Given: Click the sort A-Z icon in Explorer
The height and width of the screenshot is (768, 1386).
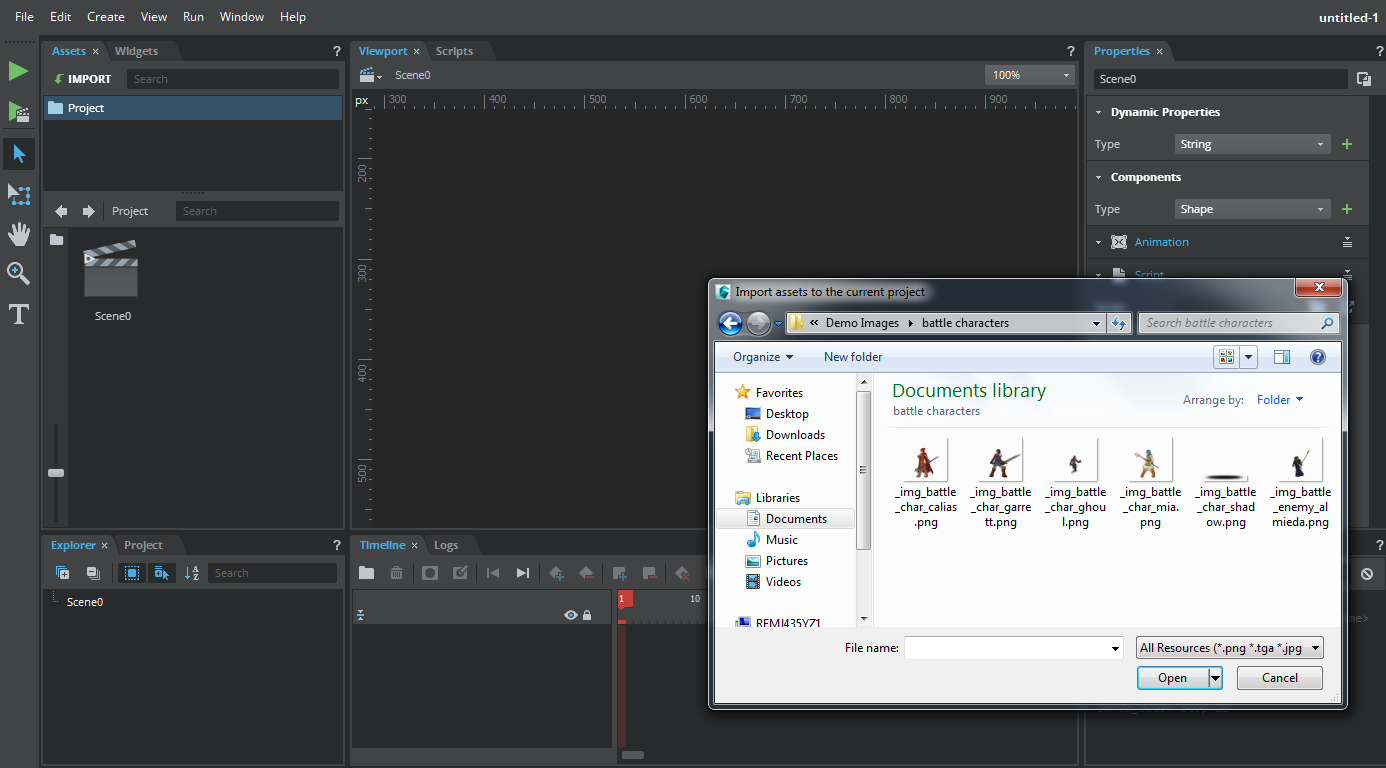Looking at the screenshot, I should pyautogui.click(x=192, y=573).
